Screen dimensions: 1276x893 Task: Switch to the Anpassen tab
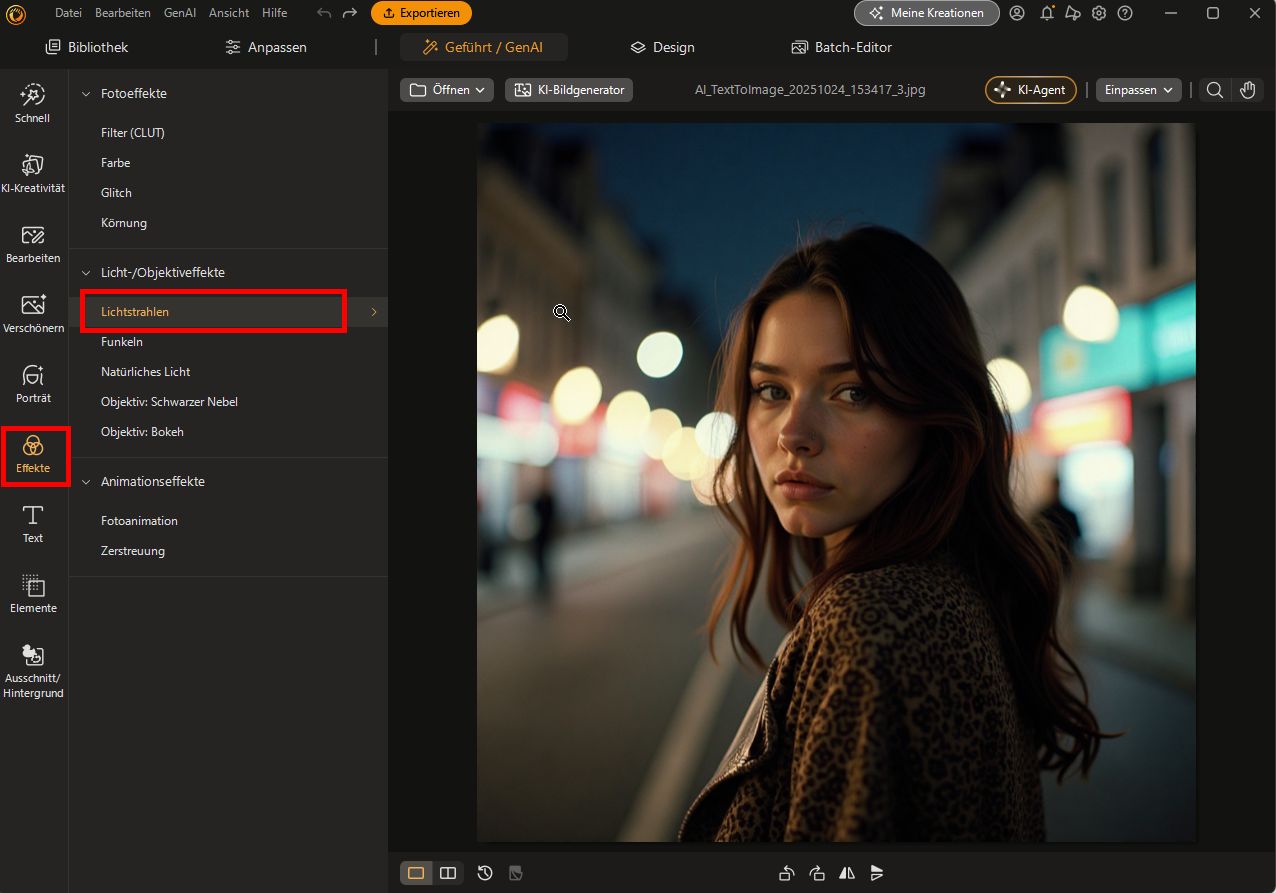pyautogui.click(x=266, y=47)
